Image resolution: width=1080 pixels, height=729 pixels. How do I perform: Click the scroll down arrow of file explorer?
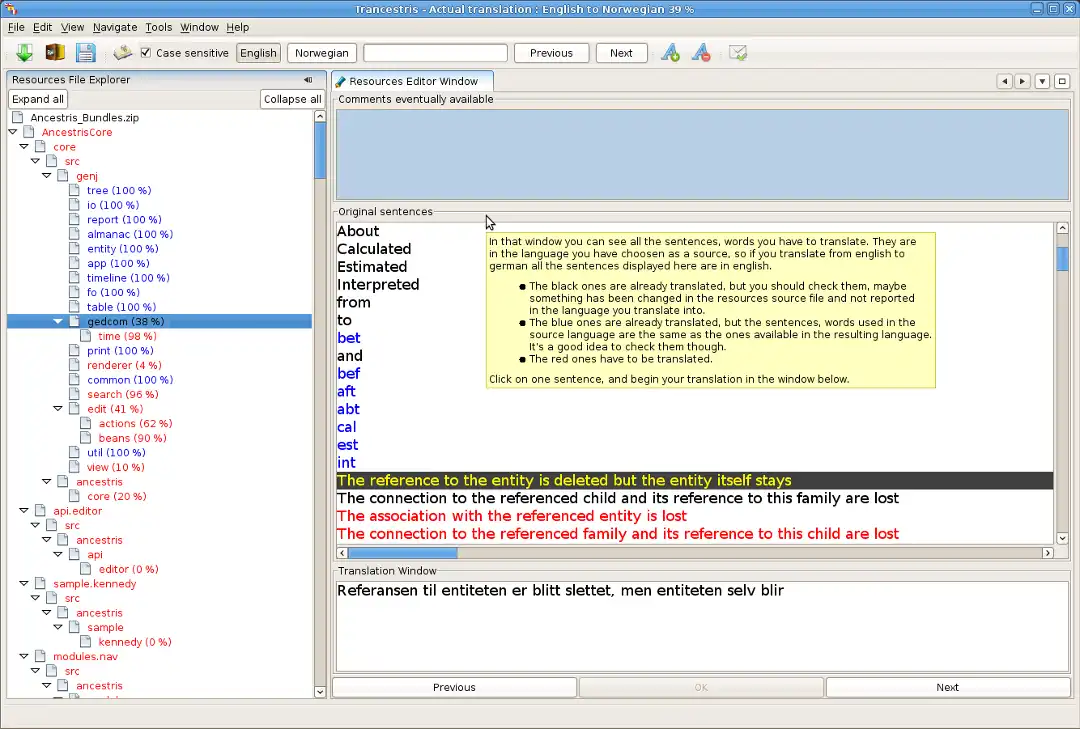pos(320,691)
